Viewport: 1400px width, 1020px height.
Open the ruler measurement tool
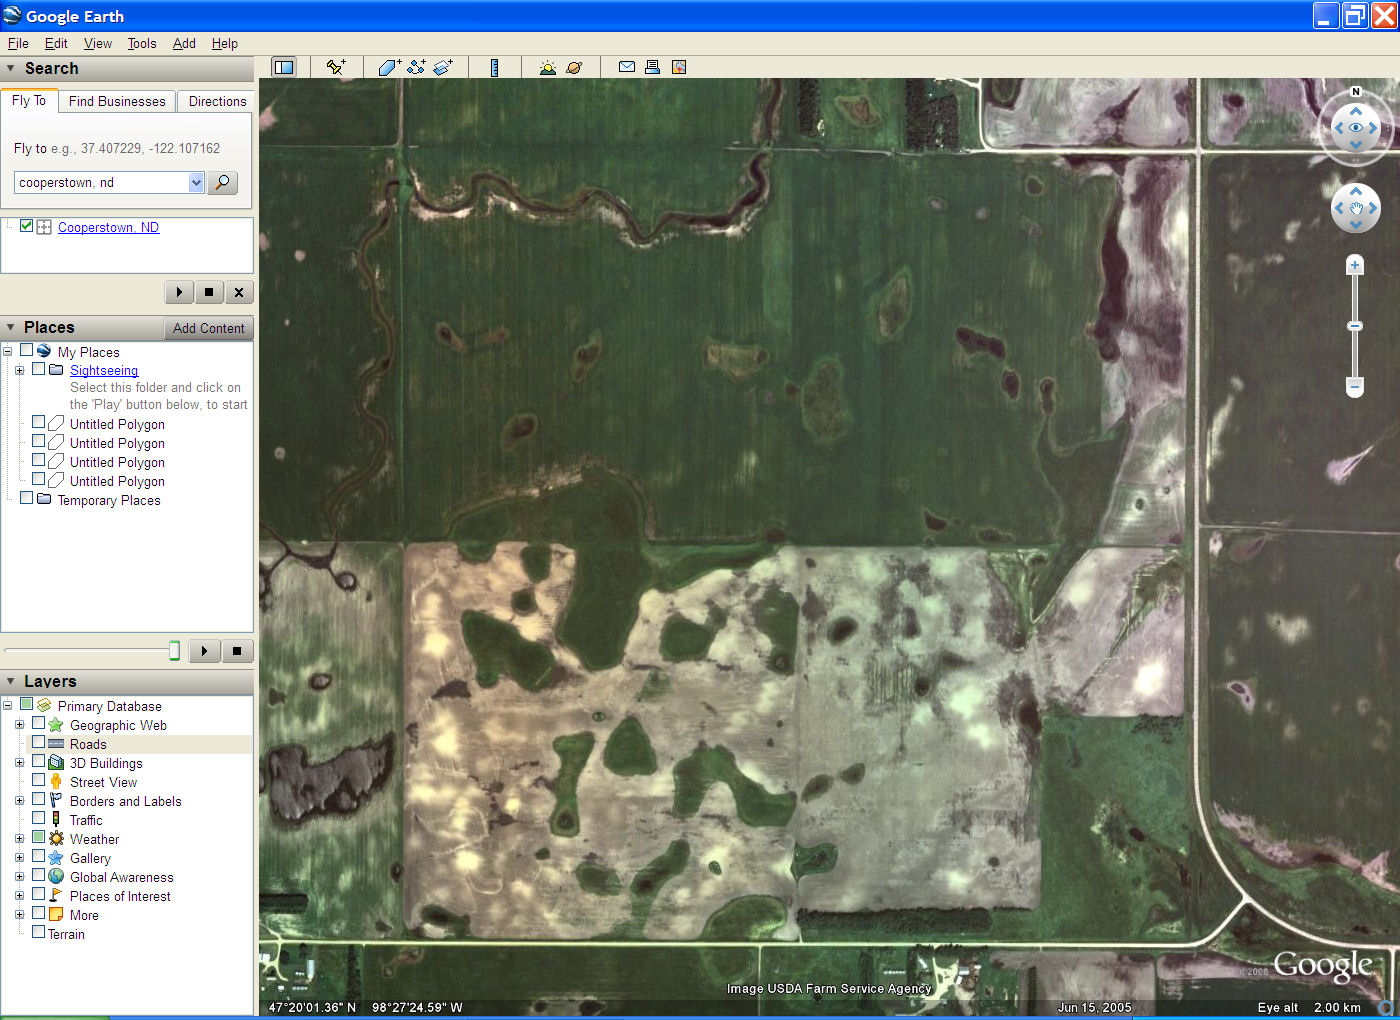pos(494,67)
